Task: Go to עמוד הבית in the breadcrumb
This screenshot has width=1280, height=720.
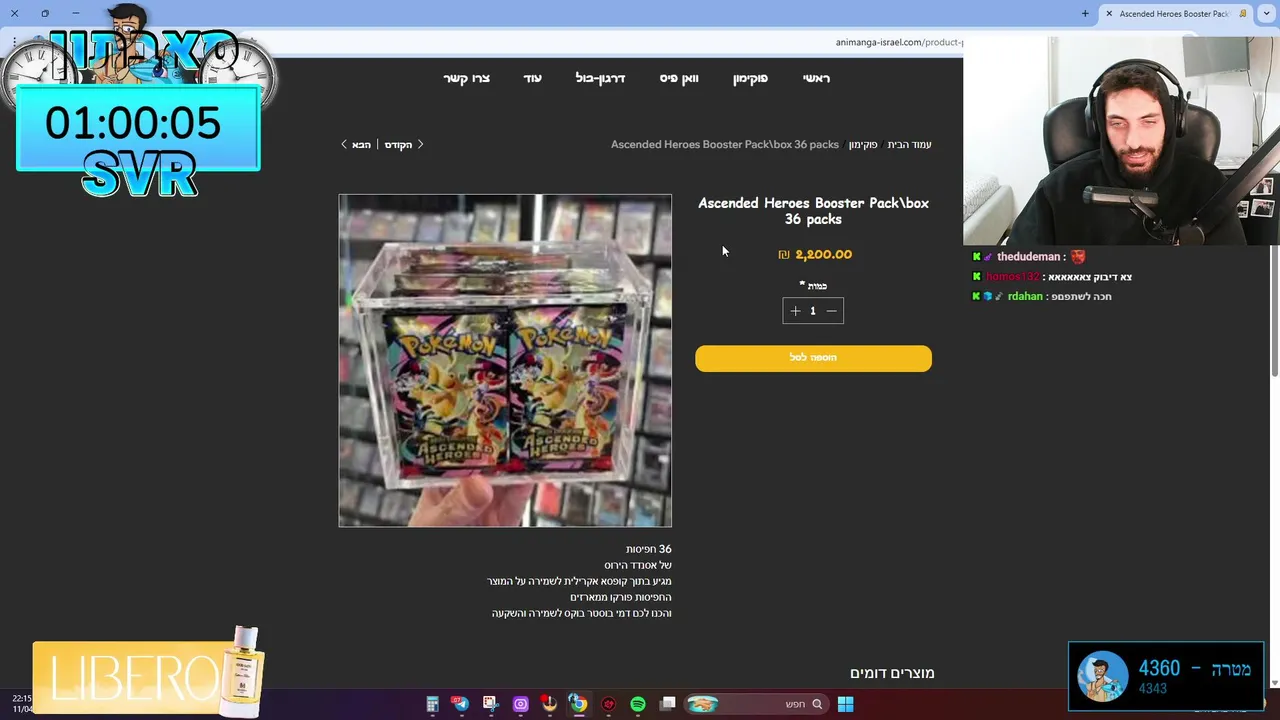Action: coord(909,145)
